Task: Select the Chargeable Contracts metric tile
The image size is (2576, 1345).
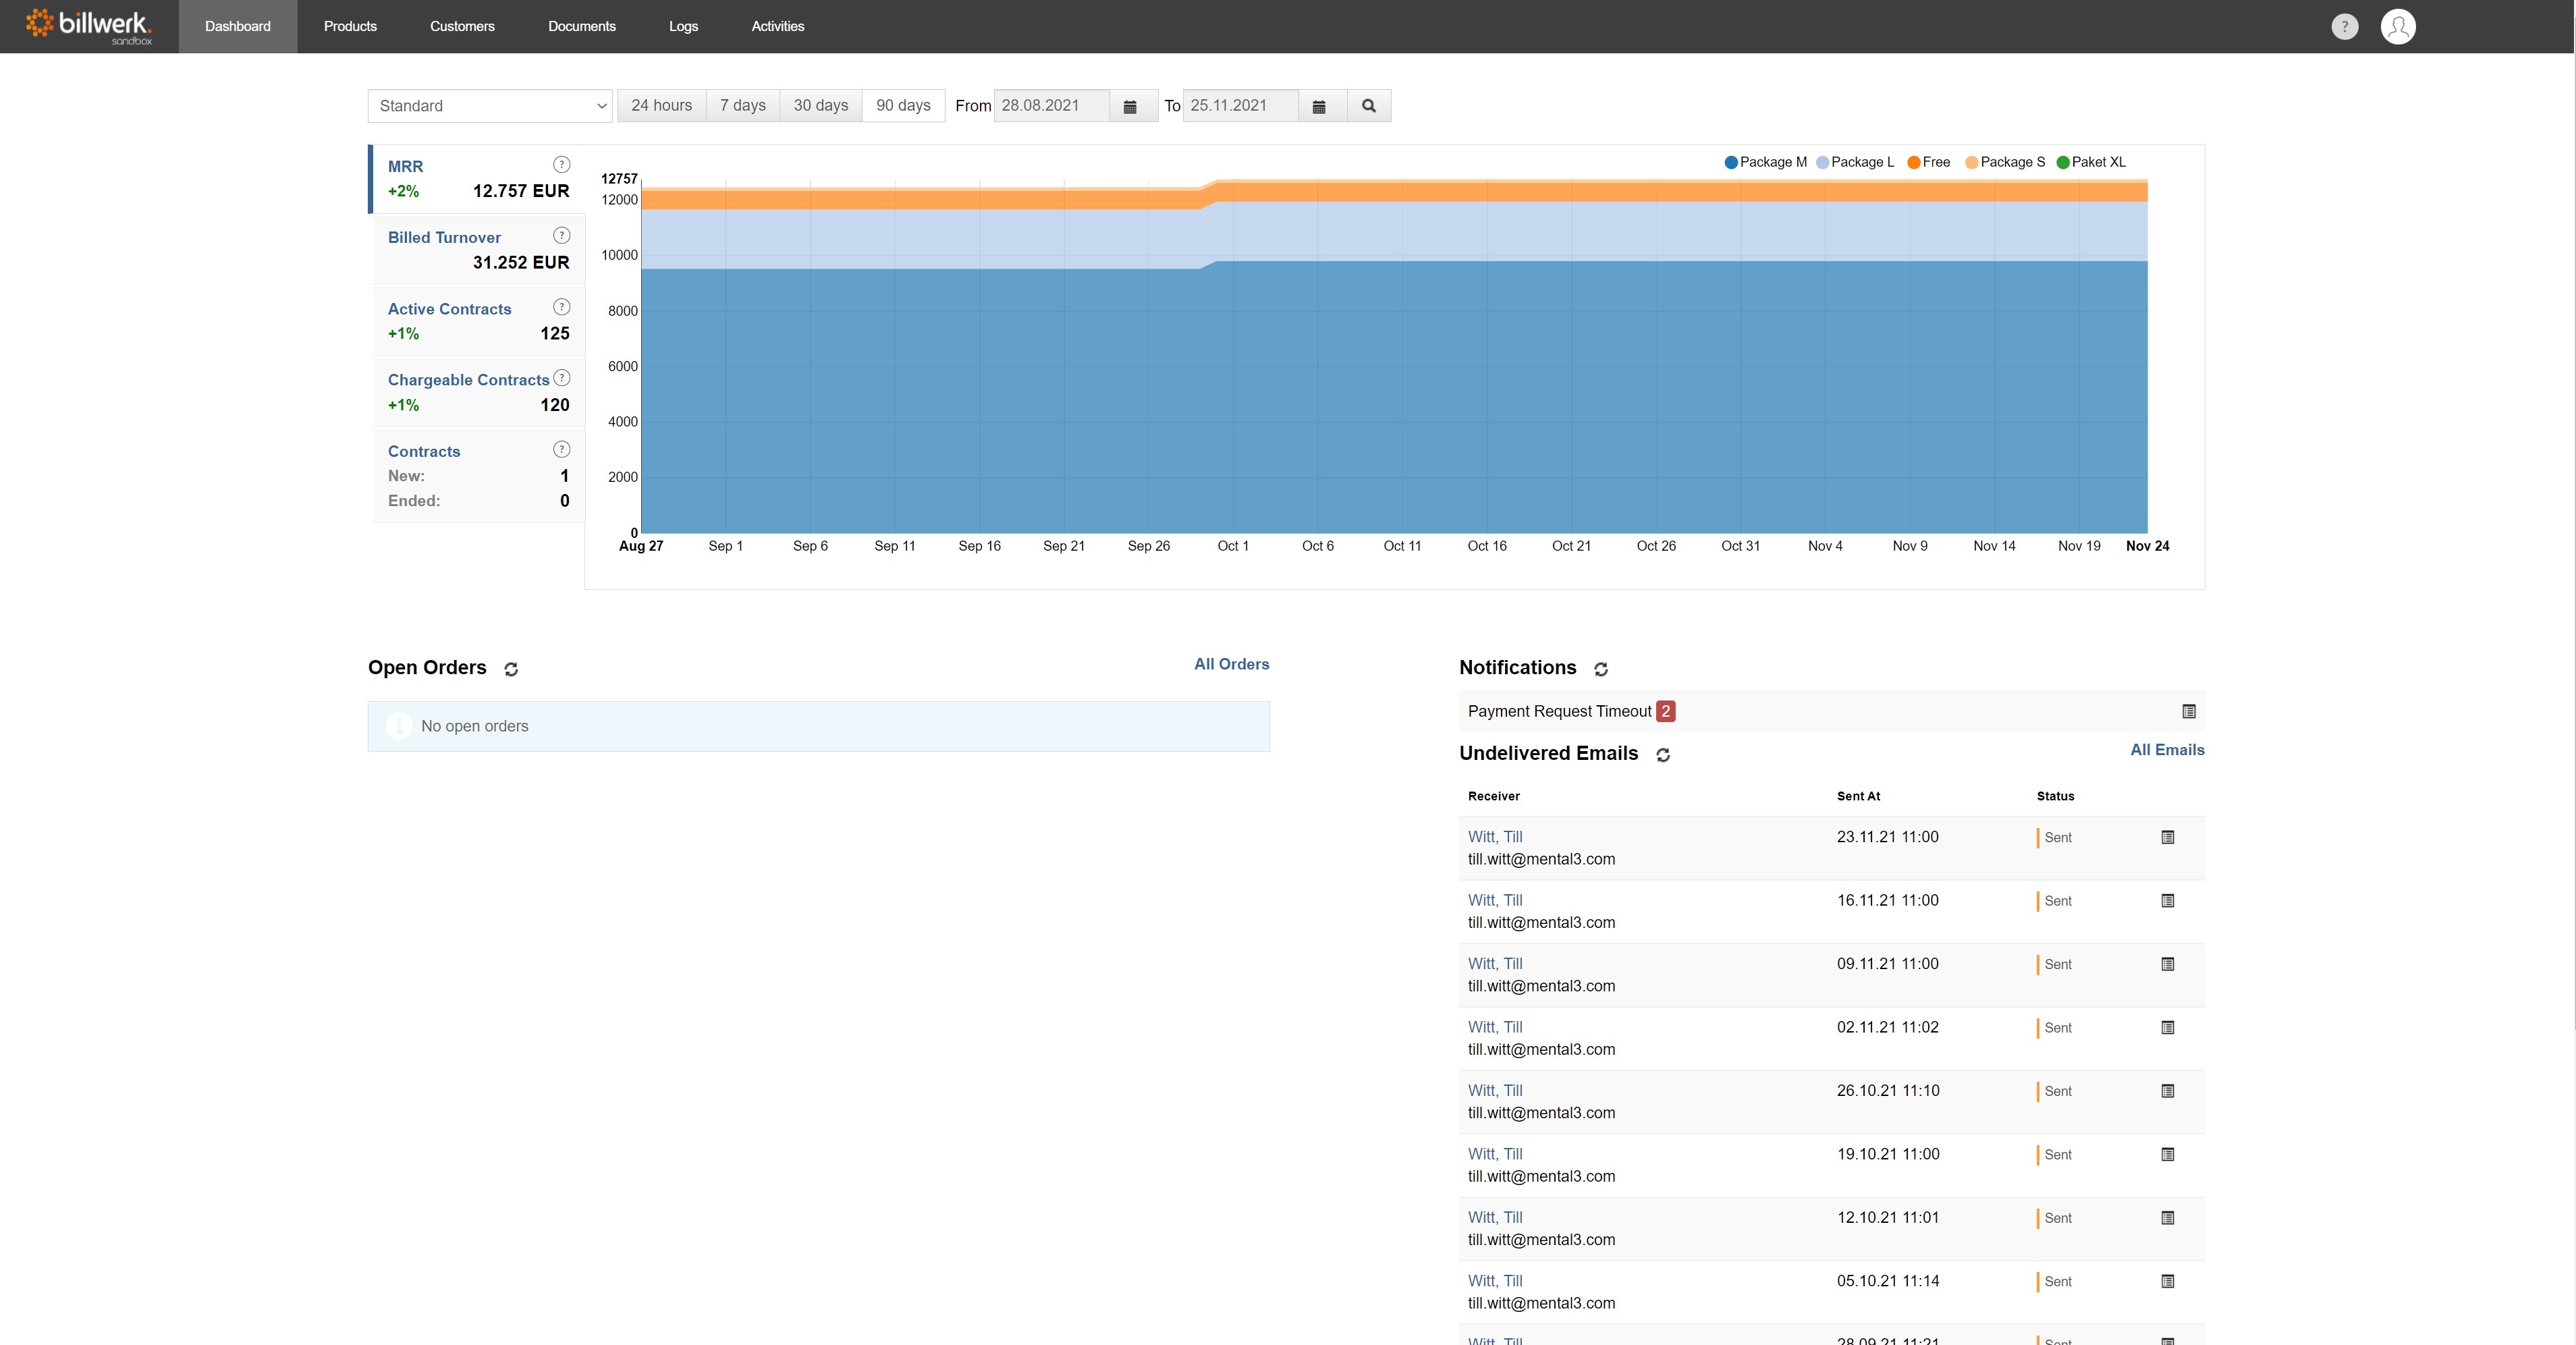Action: pyautogui.click(x=478, y=392)
